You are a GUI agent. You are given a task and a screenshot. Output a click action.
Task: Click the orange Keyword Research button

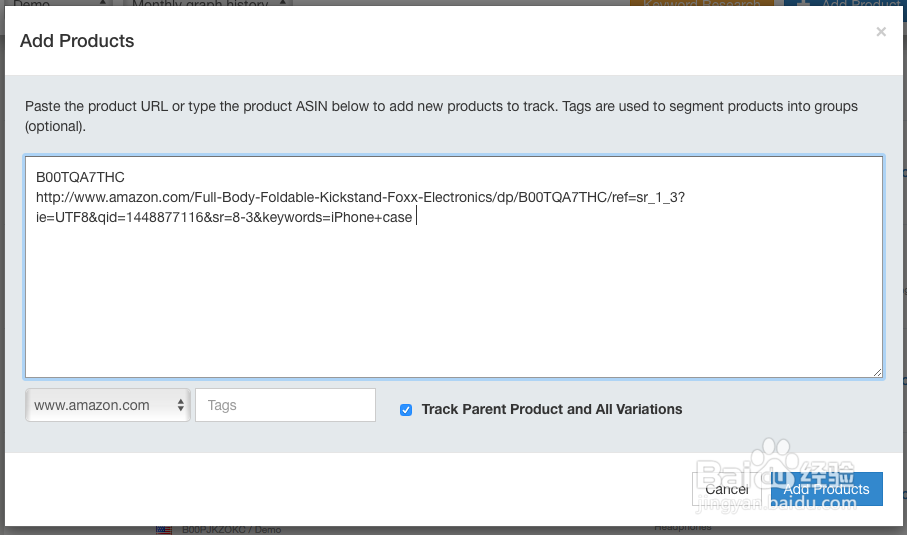702,3
